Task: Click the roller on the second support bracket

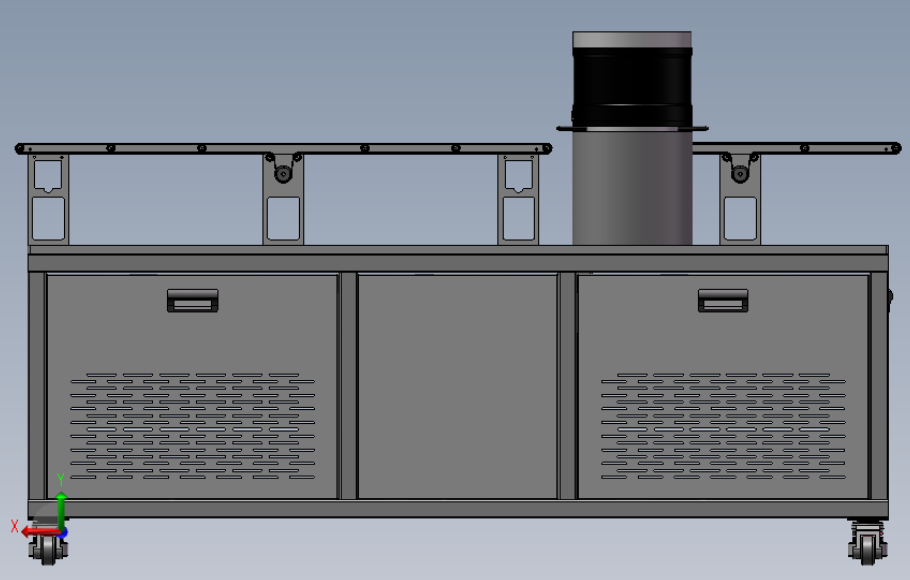Action: [x=283, y=174]
